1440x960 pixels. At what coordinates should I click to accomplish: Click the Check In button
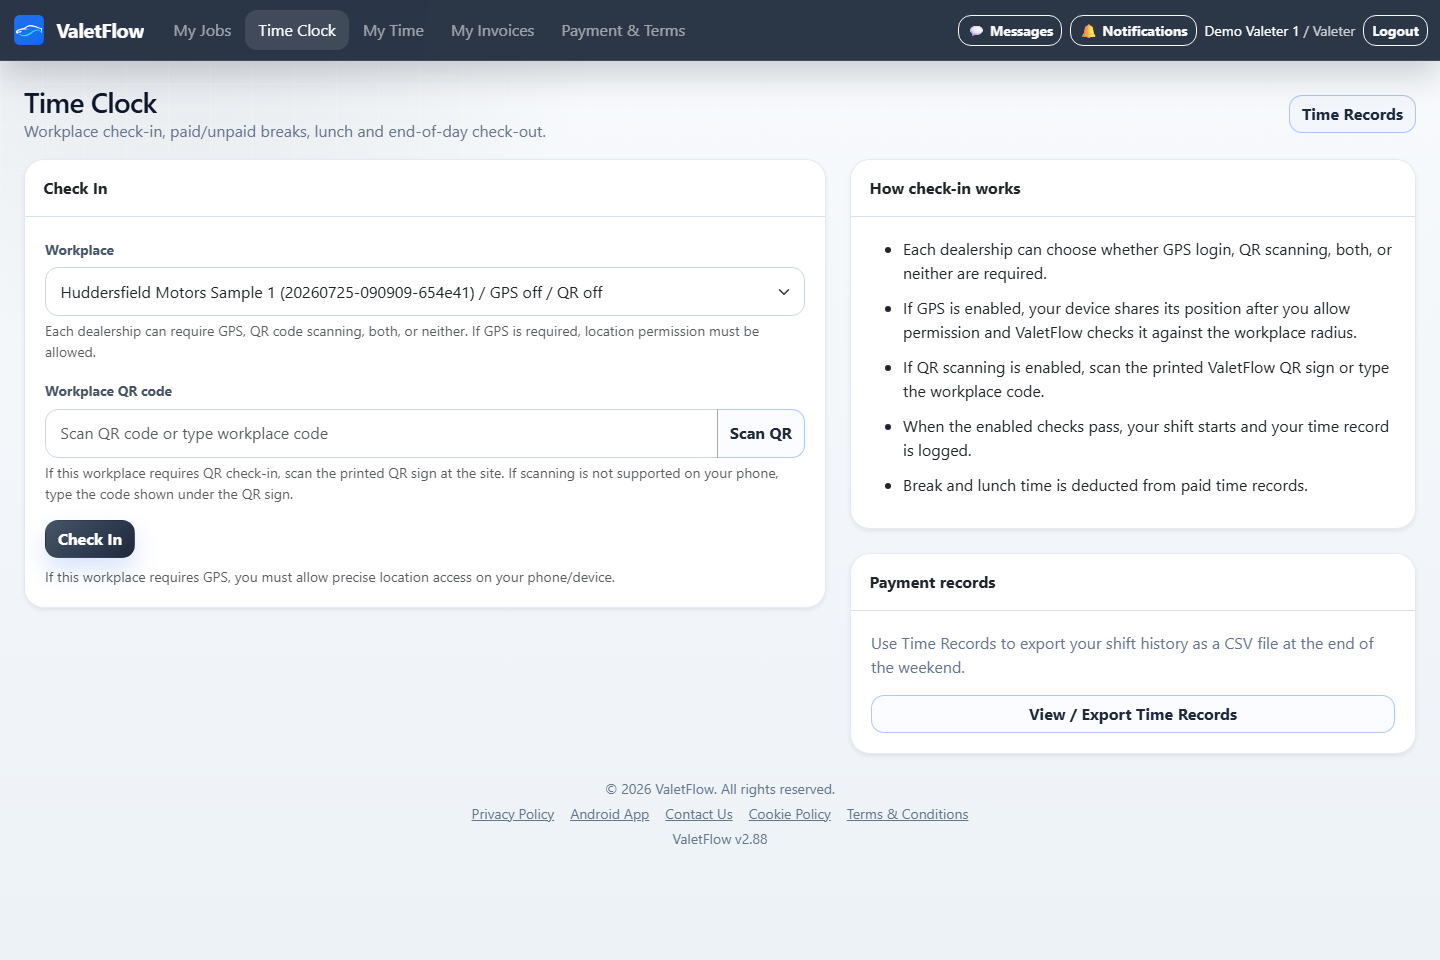90,539
